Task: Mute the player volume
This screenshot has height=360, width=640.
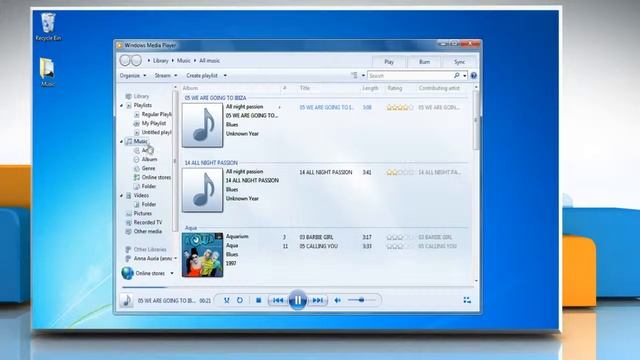Action: 338,300
